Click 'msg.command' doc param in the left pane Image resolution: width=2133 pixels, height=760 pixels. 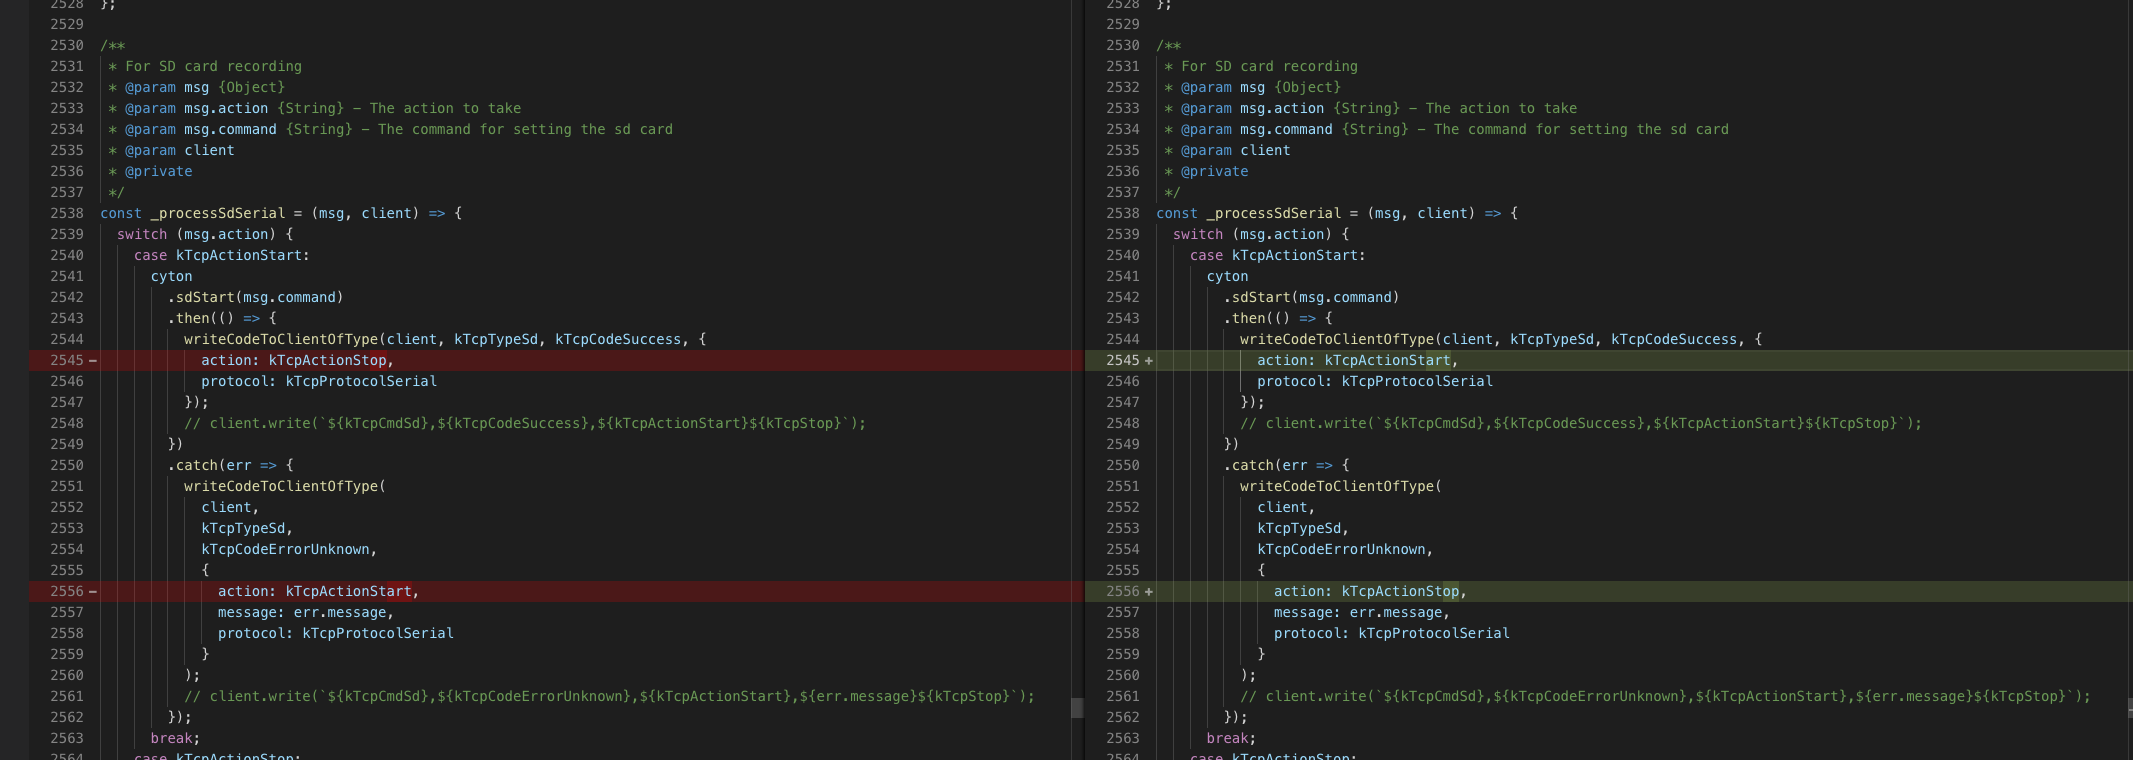click(230, 129)
